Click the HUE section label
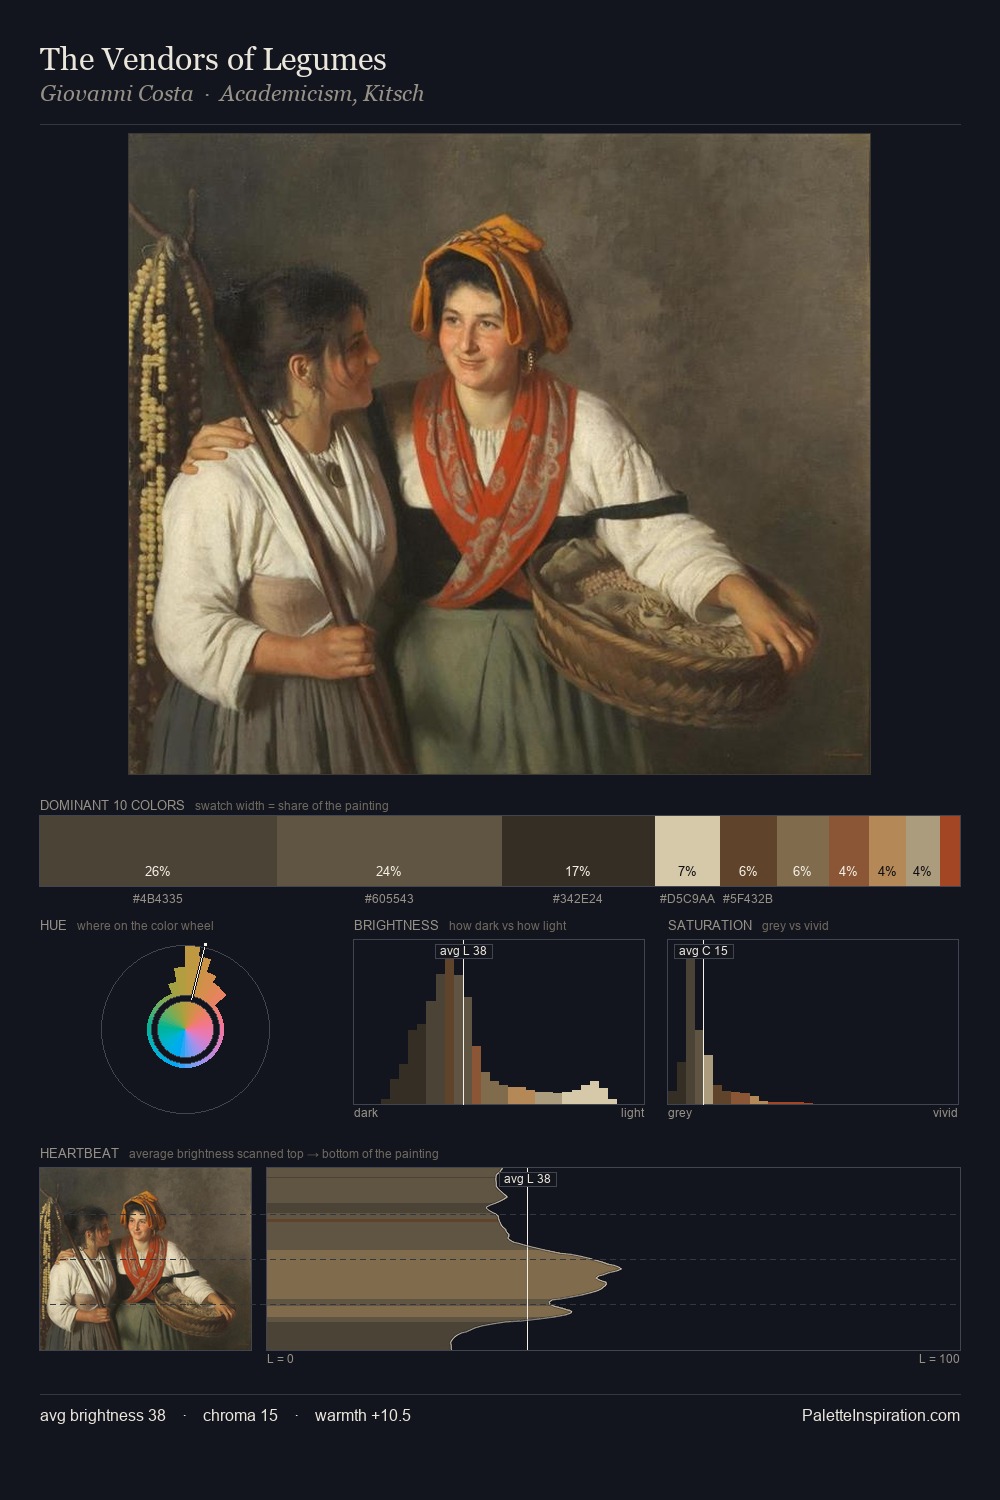This screenshot has width=1000, height=1500. click(x=53, y=925)
